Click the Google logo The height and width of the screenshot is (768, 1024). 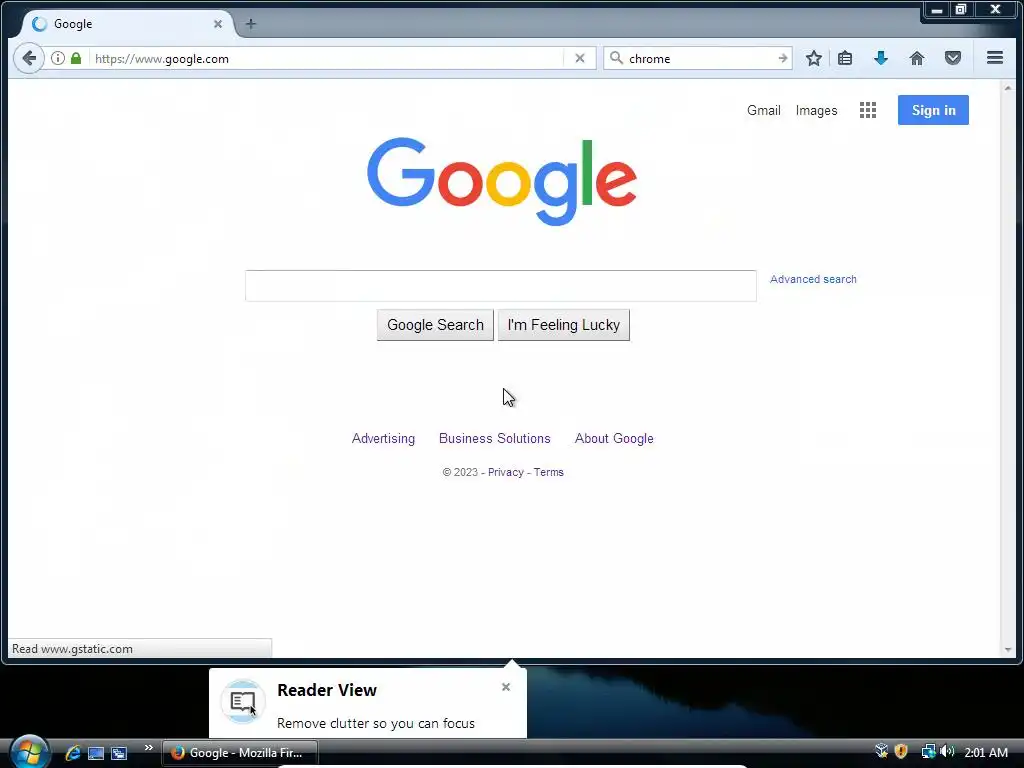coord(502,181)
